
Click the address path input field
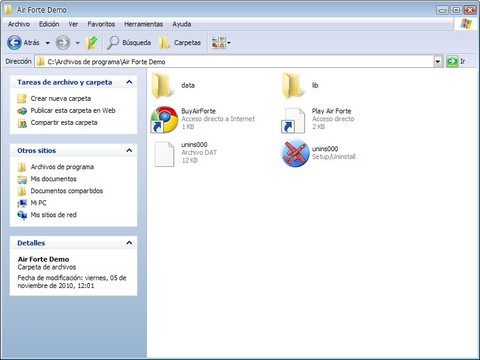tap(235, 61)
